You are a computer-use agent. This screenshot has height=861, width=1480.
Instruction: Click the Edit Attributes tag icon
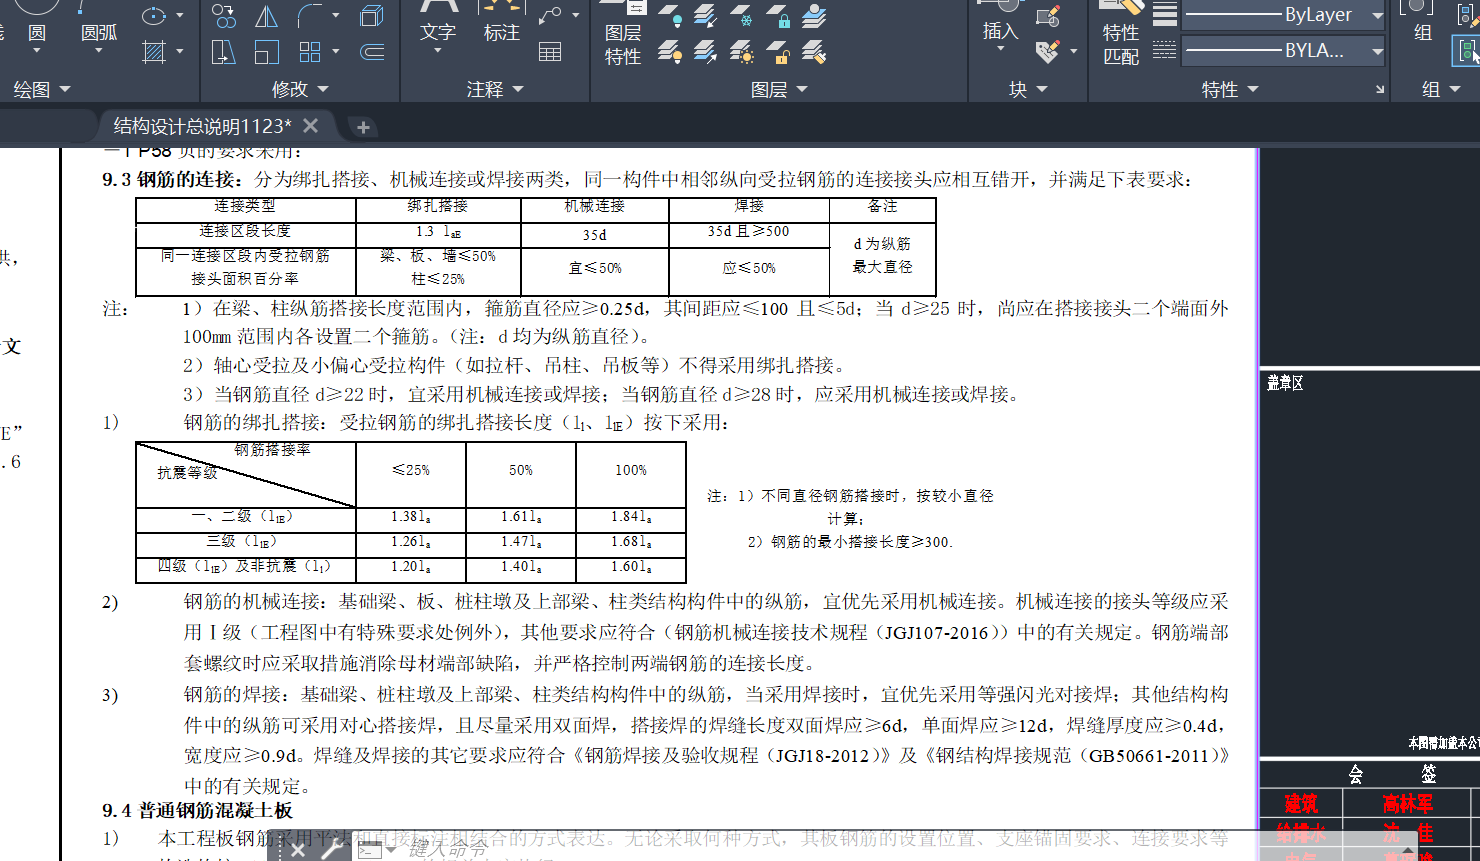pyautogui.click(x=1048, y=52)
